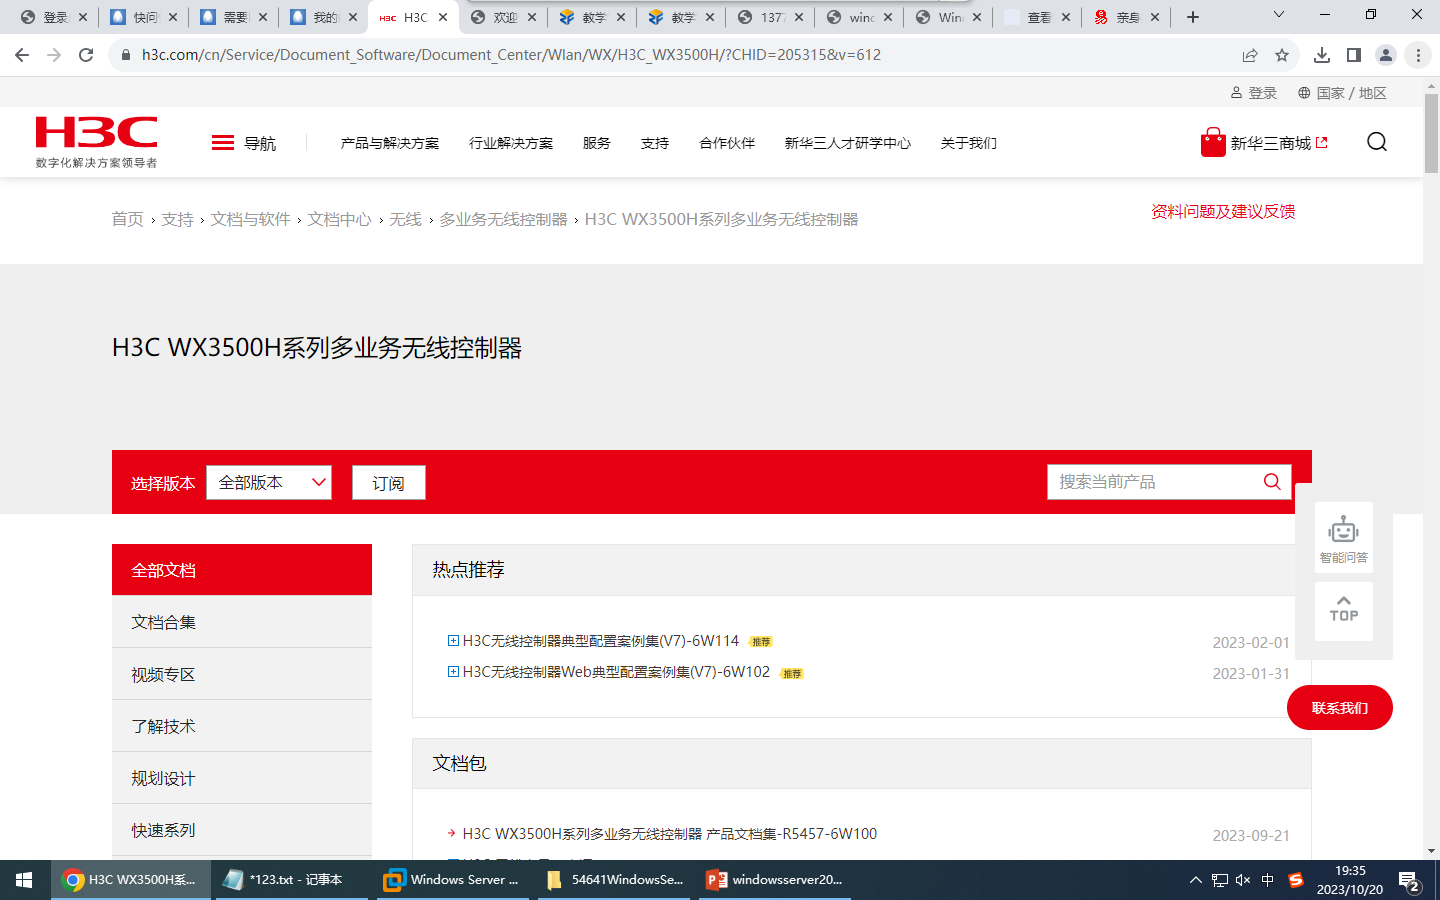
Task: Click the 订阅 subscribe button
Action: pyautogui.click(x=389, y=482)
